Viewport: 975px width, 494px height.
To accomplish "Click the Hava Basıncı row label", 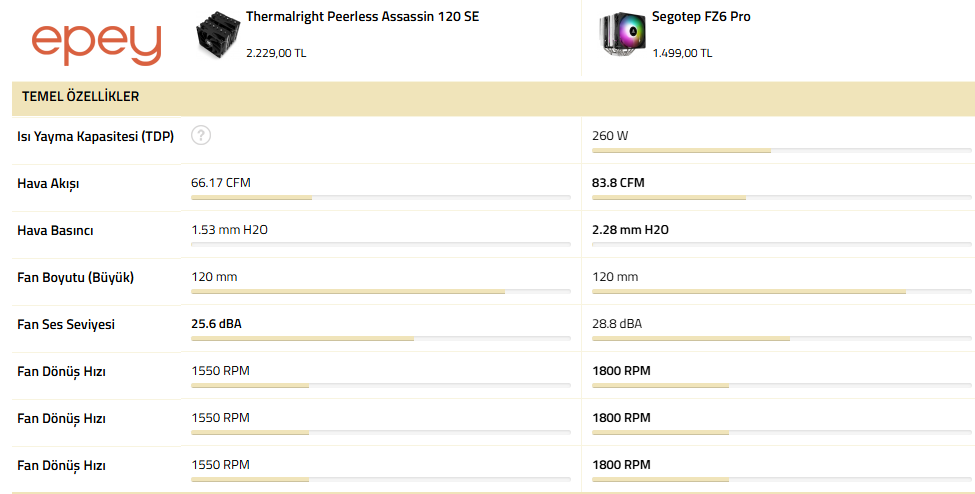I will coord(55,231).
